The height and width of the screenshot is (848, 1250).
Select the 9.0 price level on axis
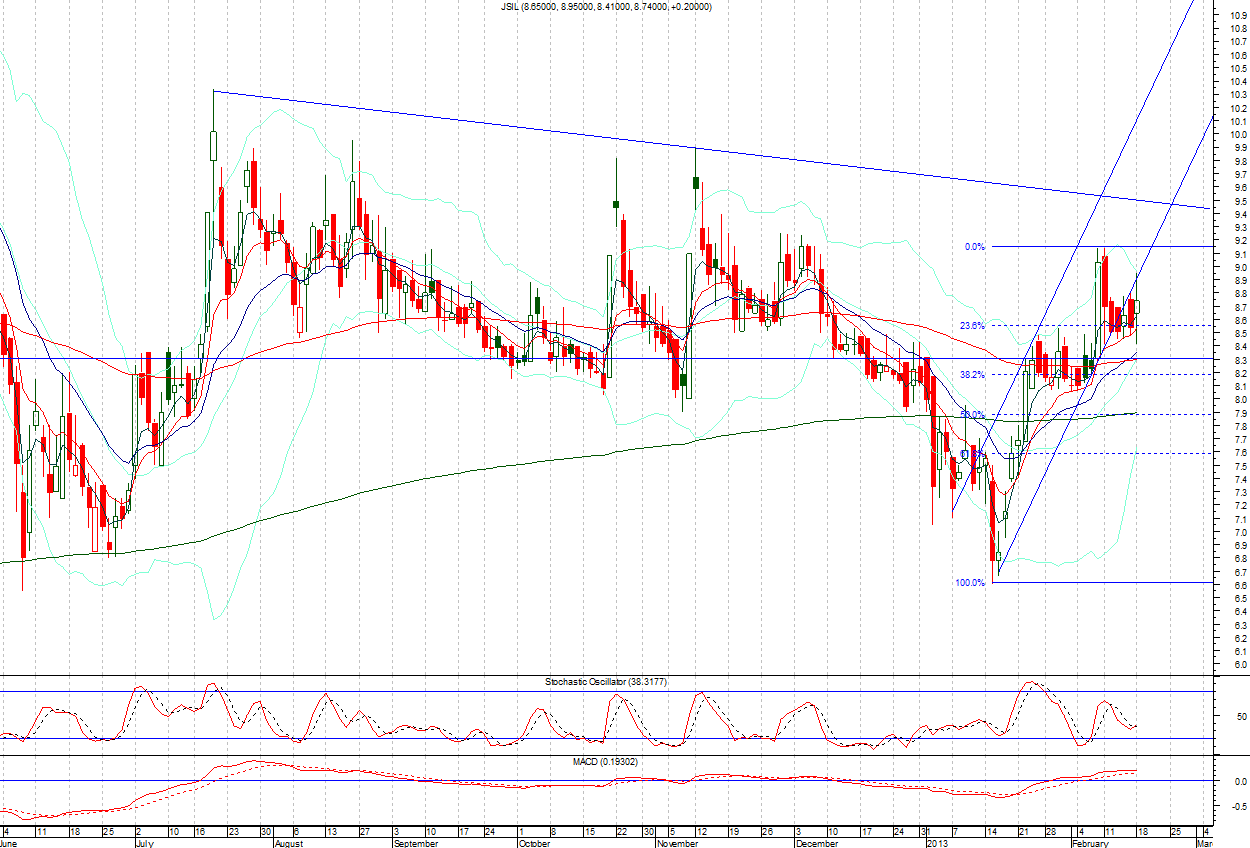(x=1238, y=267)
